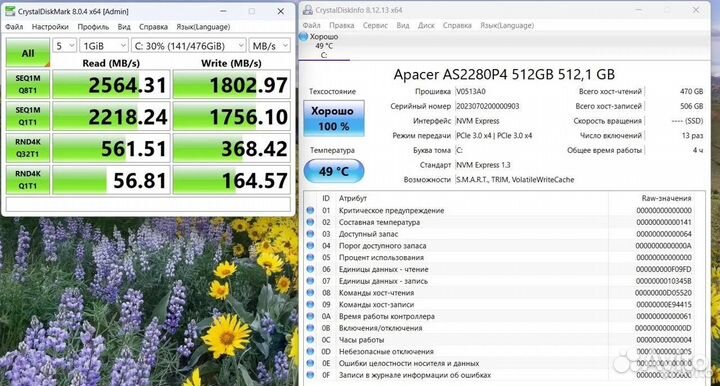The image size is (720, 386).
Task: Click the total host reads value 470 GB
Action: point(691,91)
